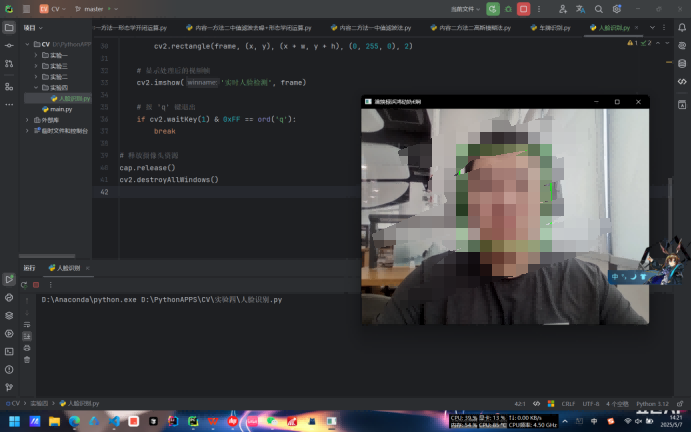Switch to 内容二方法一中值滤波法.py tab
692x432 pixels.
[371, 28]
